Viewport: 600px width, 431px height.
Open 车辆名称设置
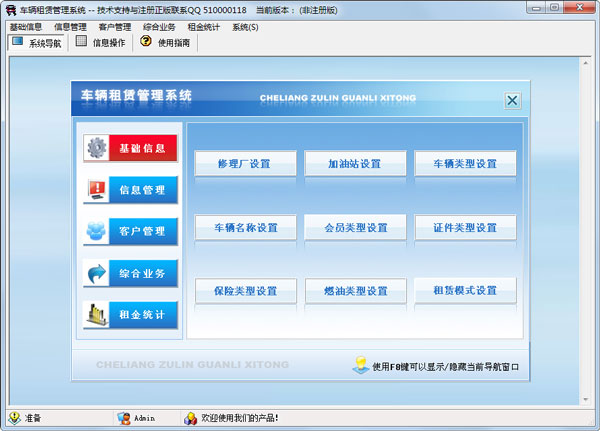click(245, 228)
